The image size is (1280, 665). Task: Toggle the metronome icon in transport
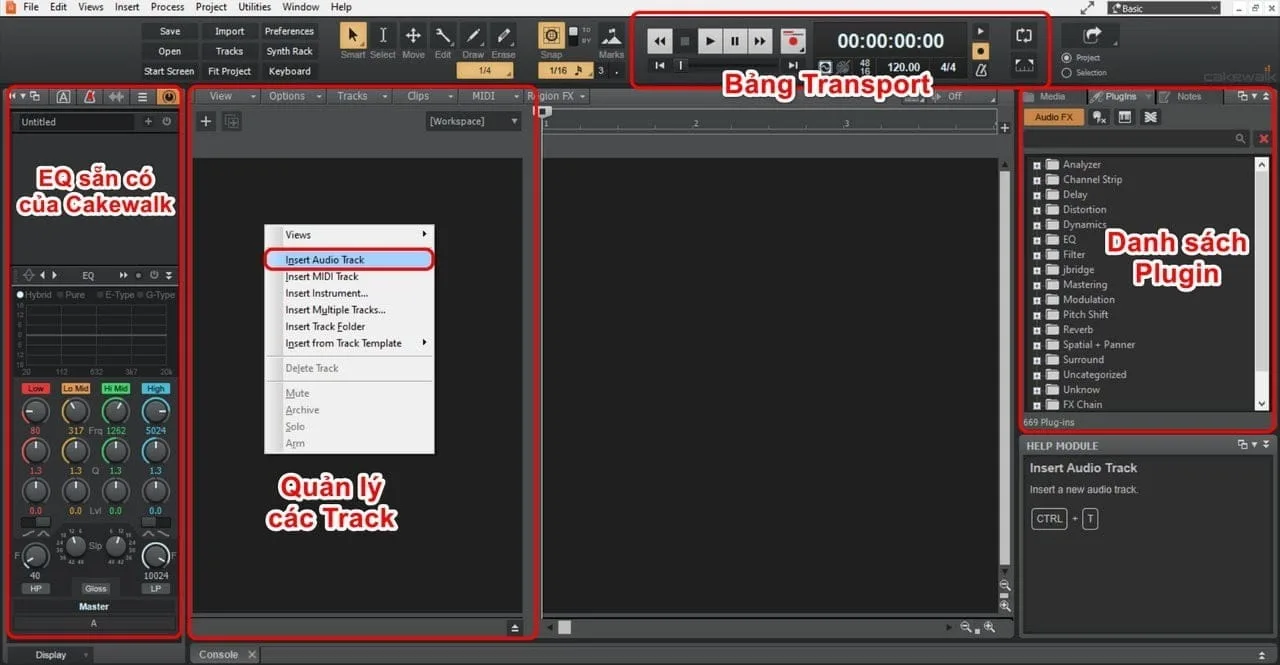coord(981,70)
